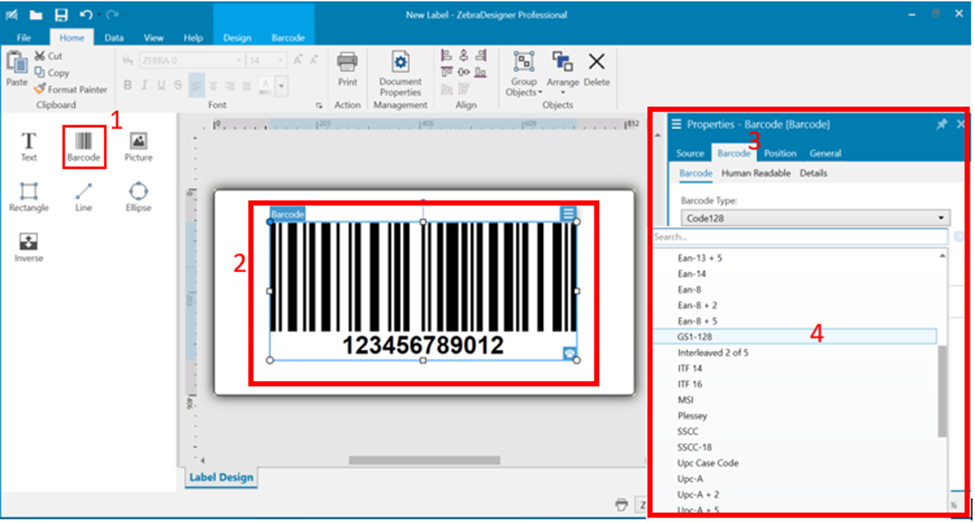Click the Print icon in the ribbon
The height and width of the screenshot is (523, 975).
point(347,69)
